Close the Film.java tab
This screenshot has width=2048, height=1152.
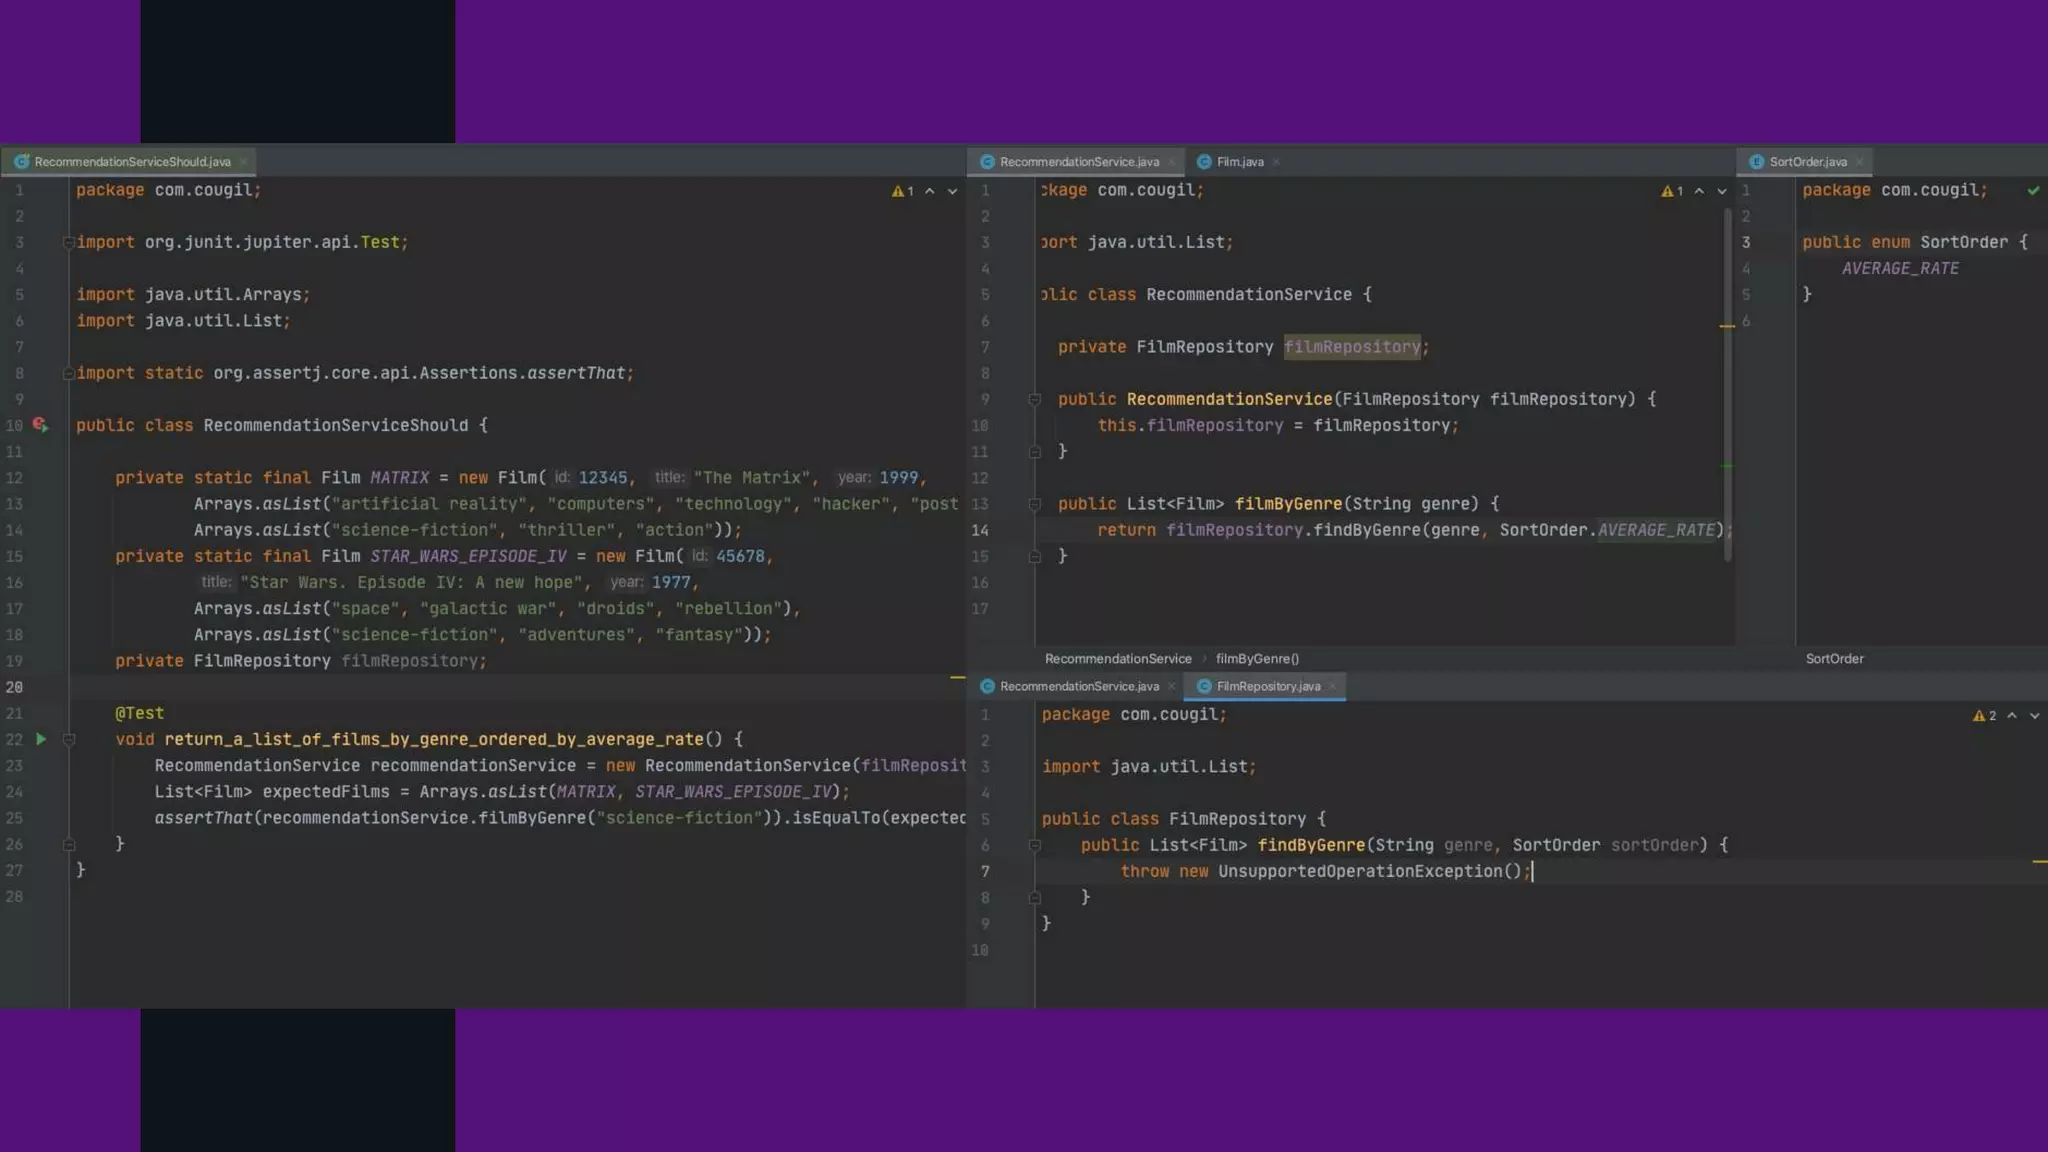click(1276, 162)
